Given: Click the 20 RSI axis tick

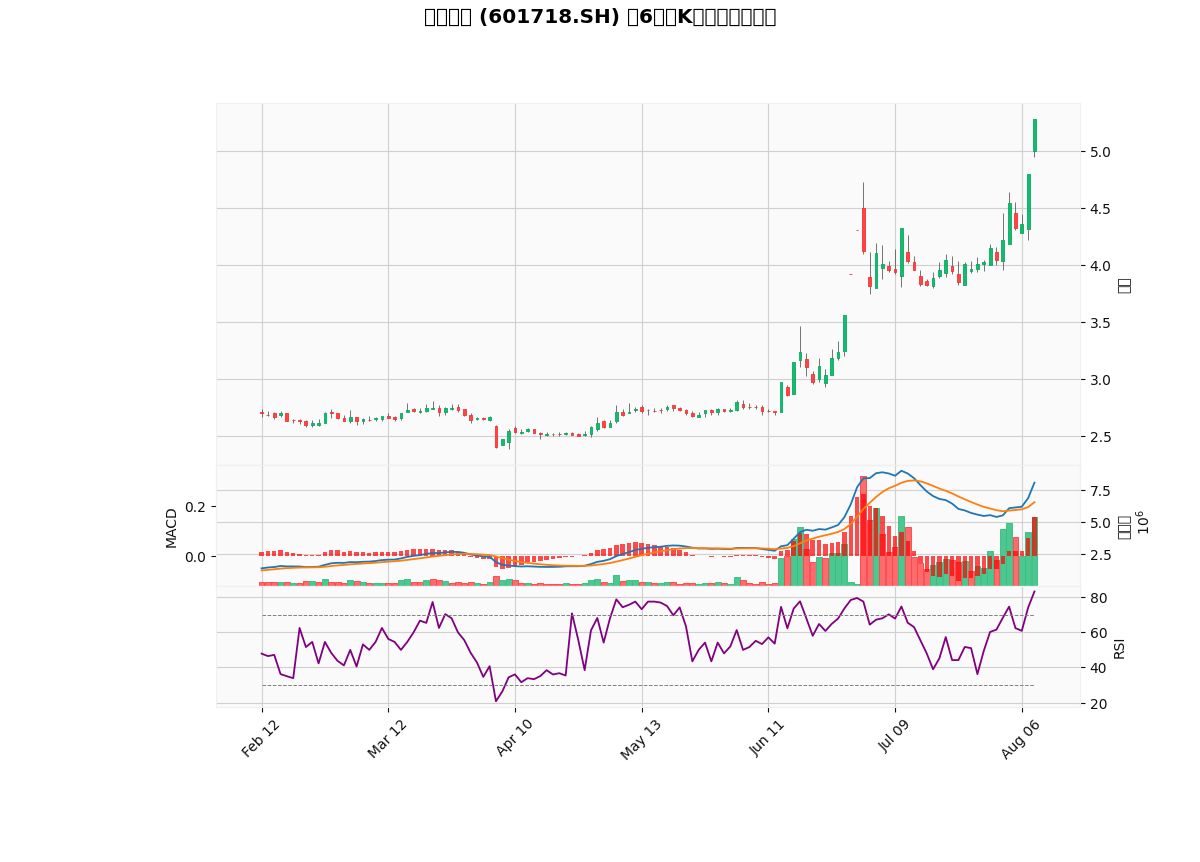Looking at the screenshot, I should (1096, 704).
